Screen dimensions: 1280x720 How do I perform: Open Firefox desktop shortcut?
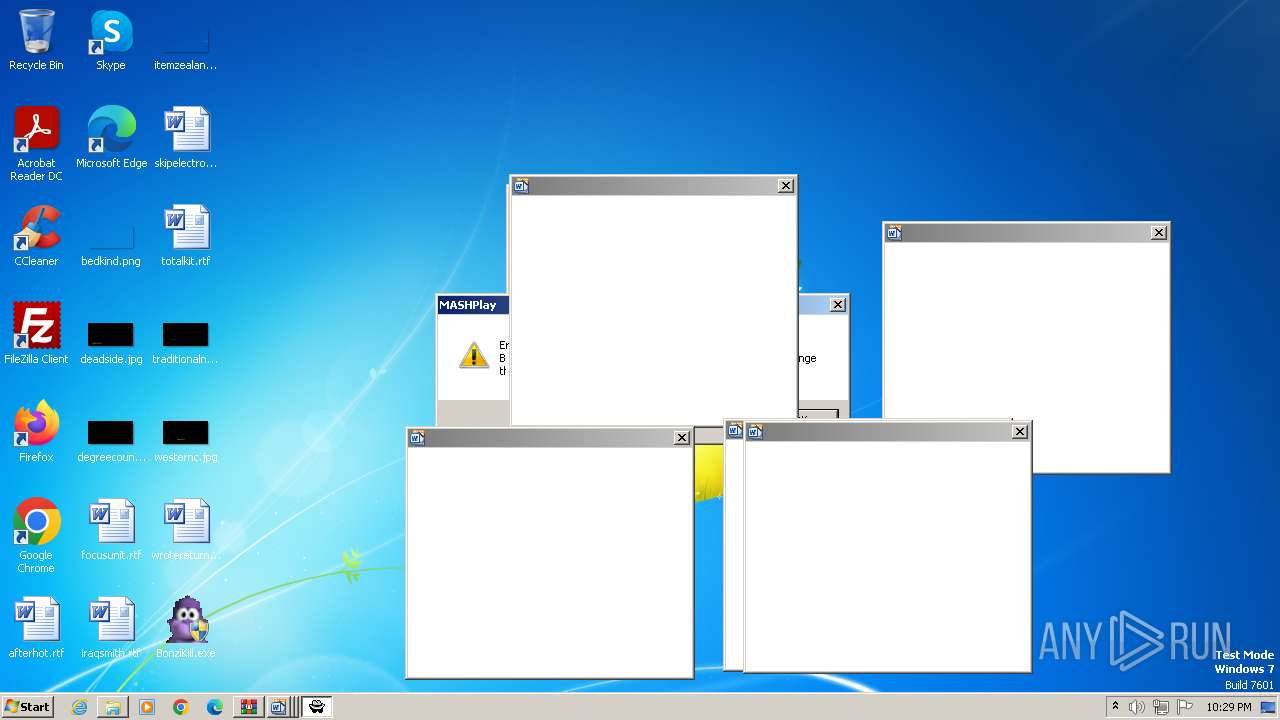36,432
